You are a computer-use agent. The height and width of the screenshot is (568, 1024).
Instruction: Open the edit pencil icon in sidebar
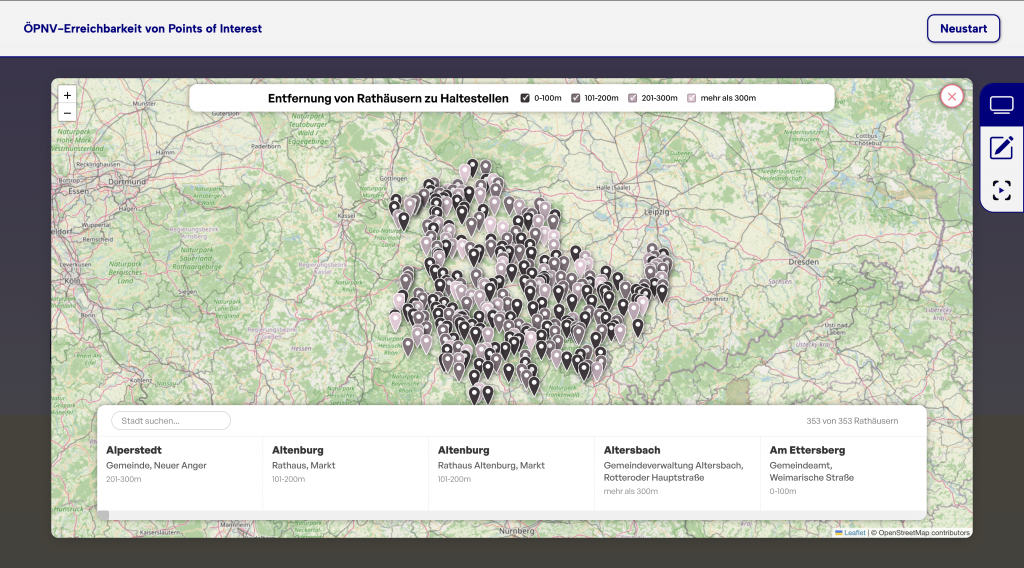click(1001, 148)
